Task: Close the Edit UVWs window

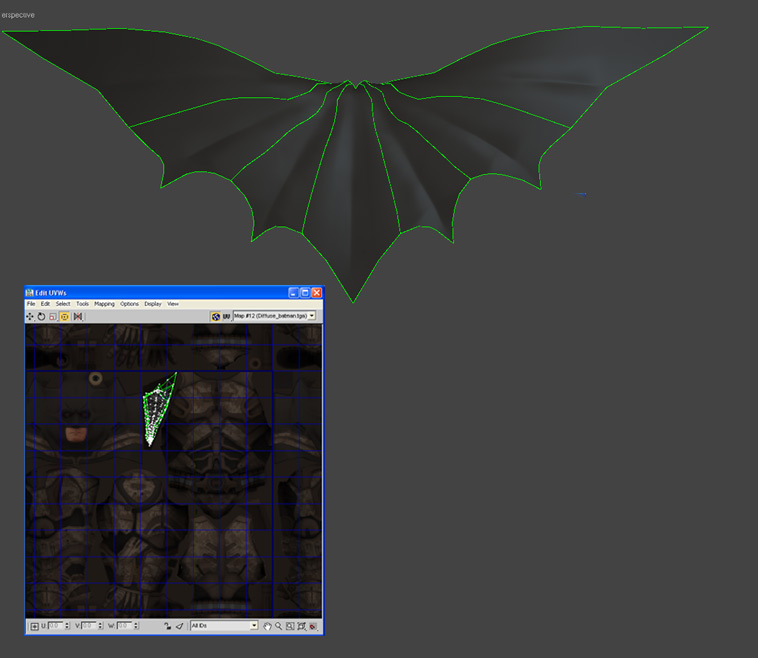Action: 317,292
